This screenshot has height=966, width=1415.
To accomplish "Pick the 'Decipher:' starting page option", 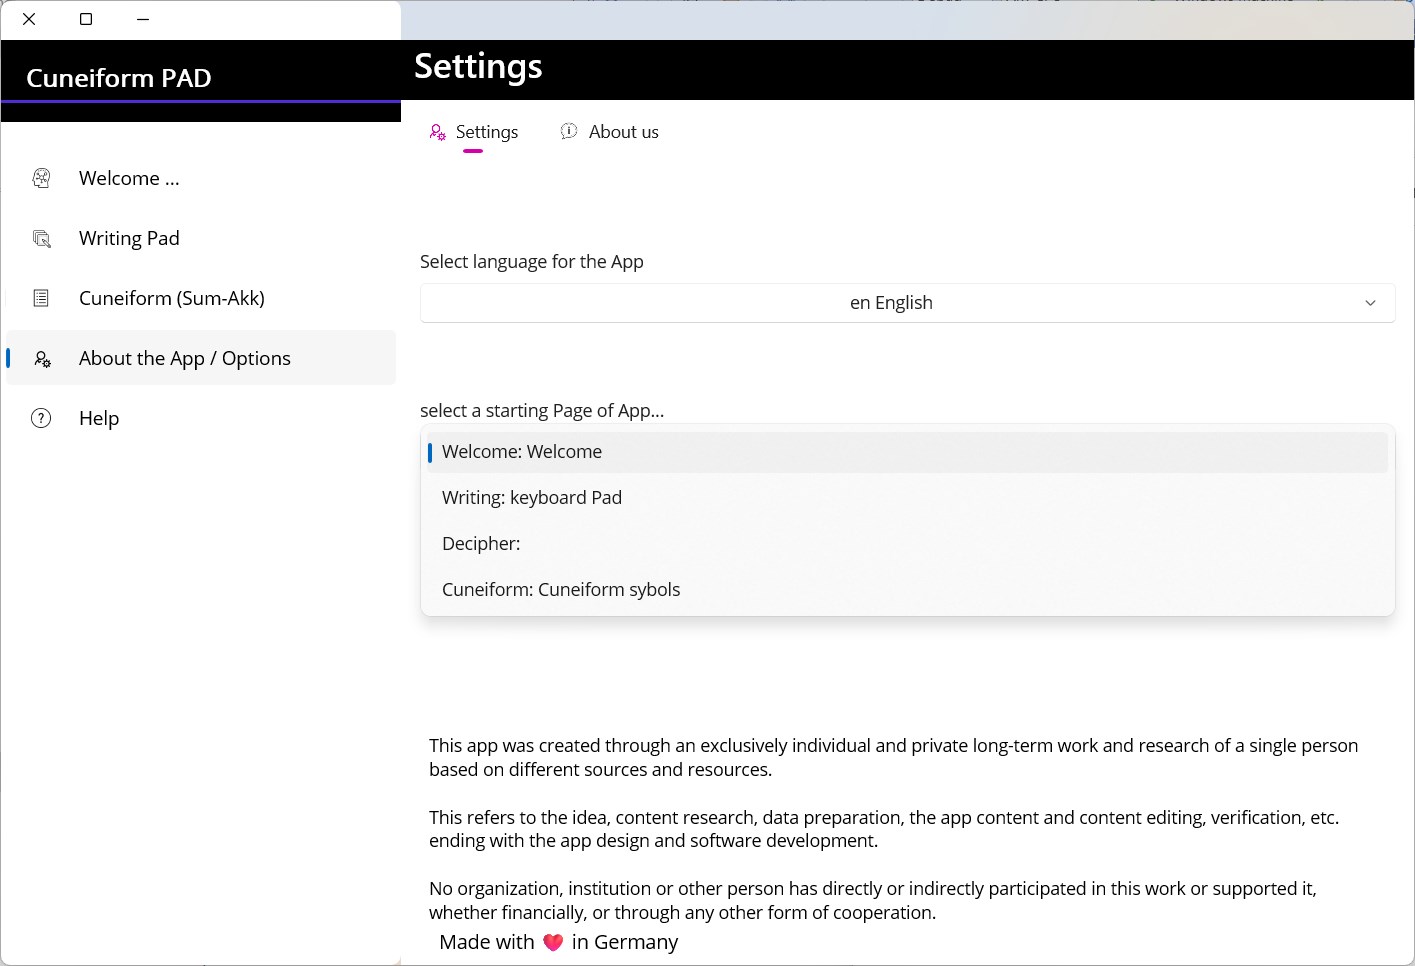I will tap(481, 544).
